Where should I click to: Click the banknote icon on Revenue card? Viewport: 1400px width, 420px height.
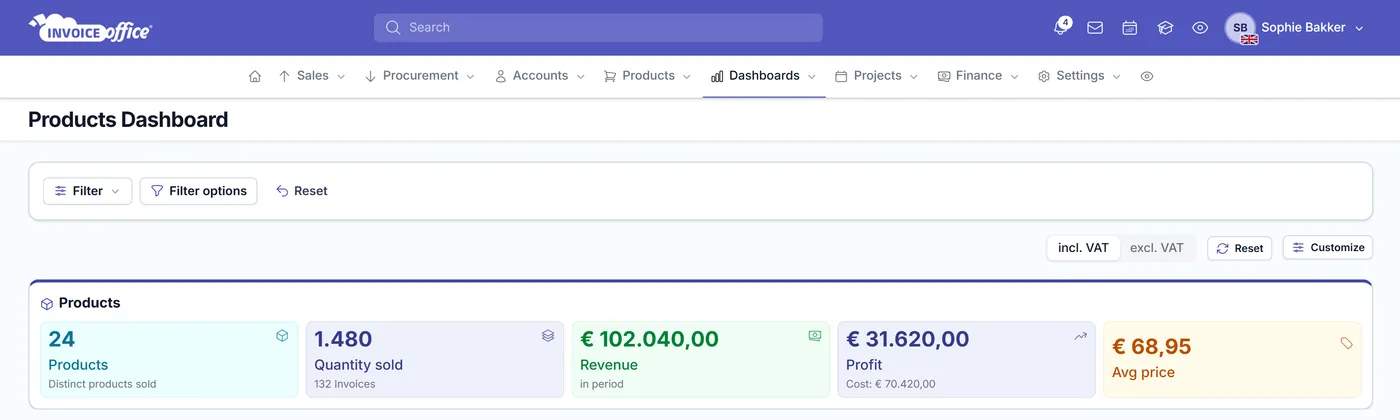[814, 336]
